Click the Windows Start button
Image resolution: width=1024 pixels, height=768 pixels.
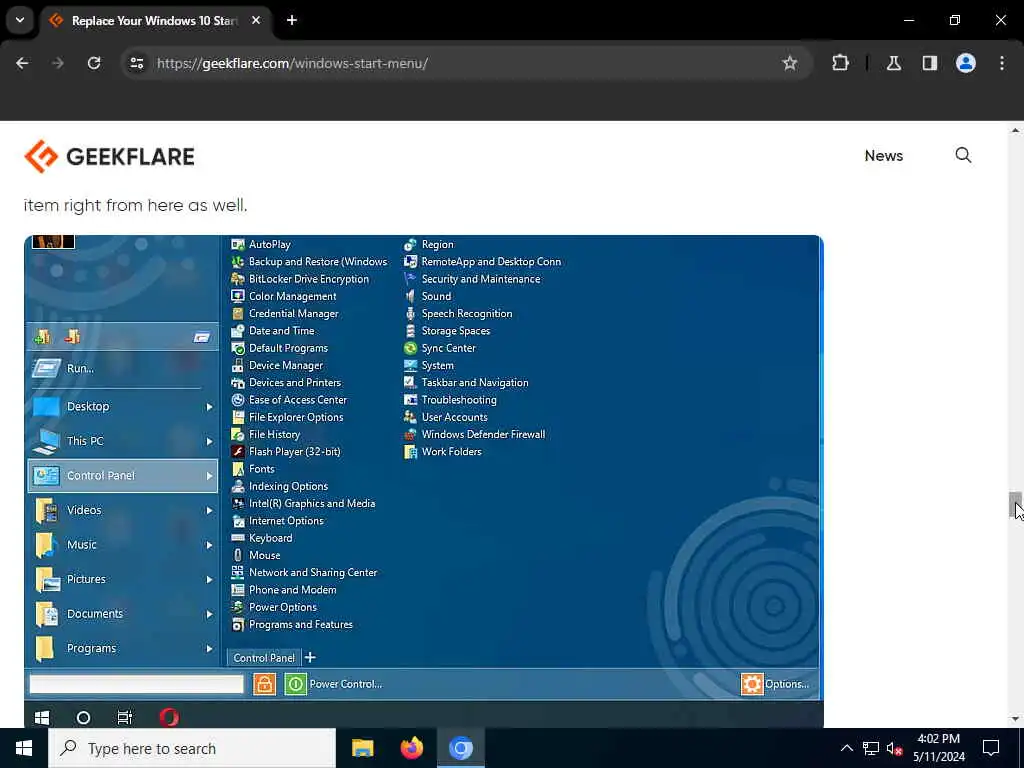click(24, 748)
